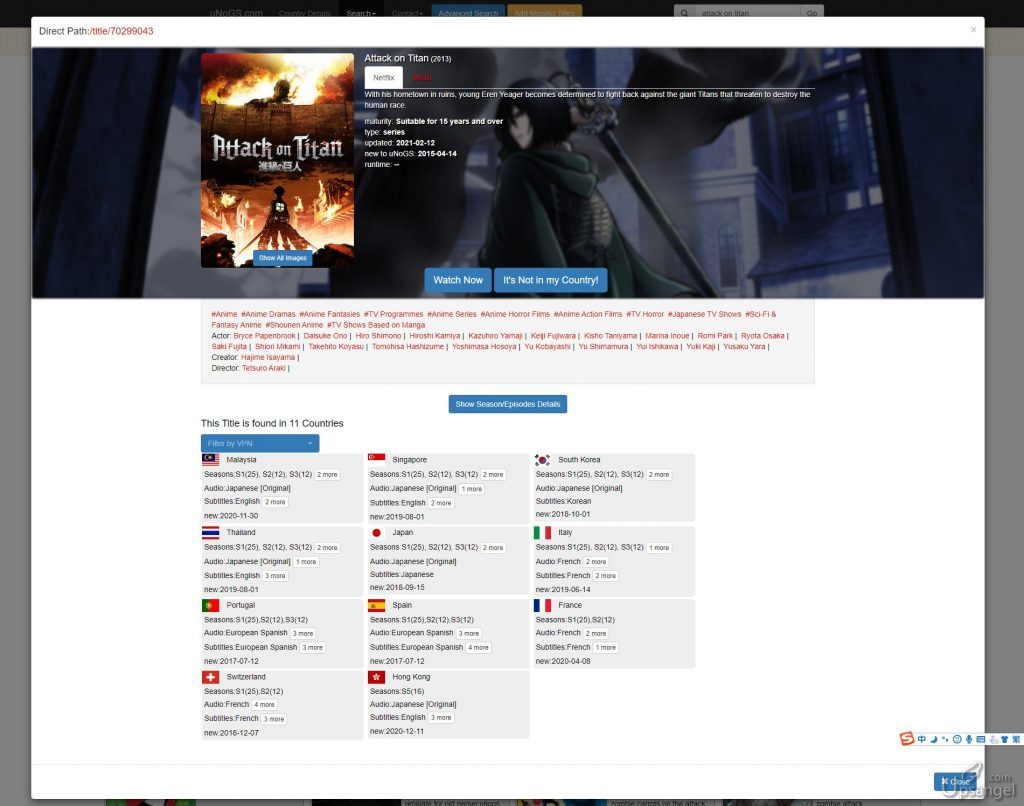The image size is (1024, 806).
Task: Expand Switzerland audio with the 4 more badge
Action: pos(264,705)
